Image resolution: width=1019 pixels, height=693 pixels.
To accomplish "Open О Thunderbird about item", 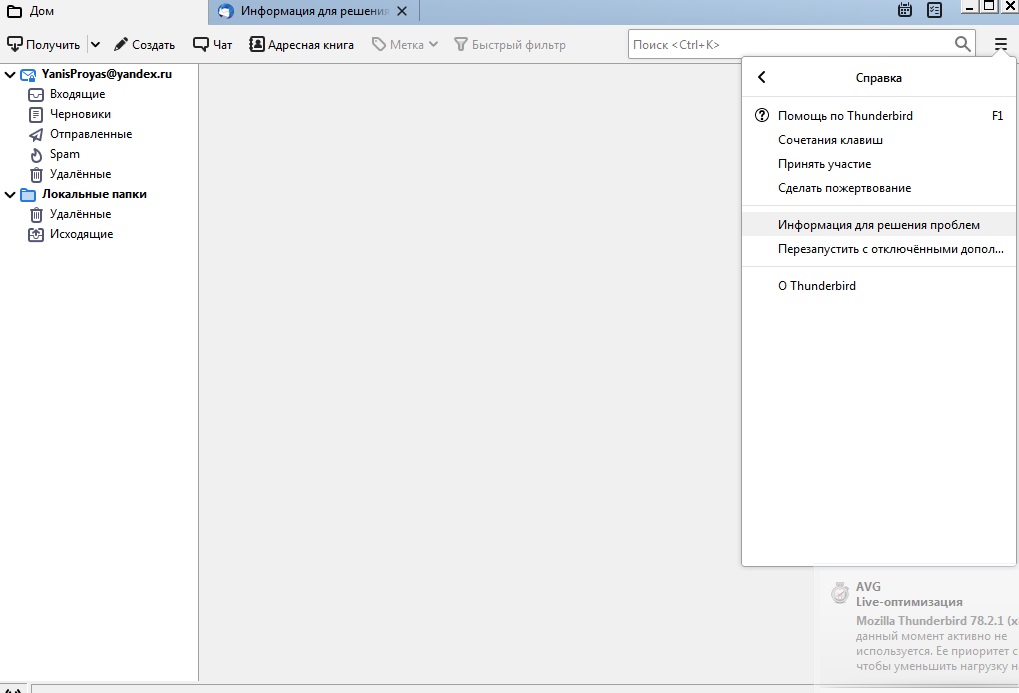I will (x=879, y=286).
